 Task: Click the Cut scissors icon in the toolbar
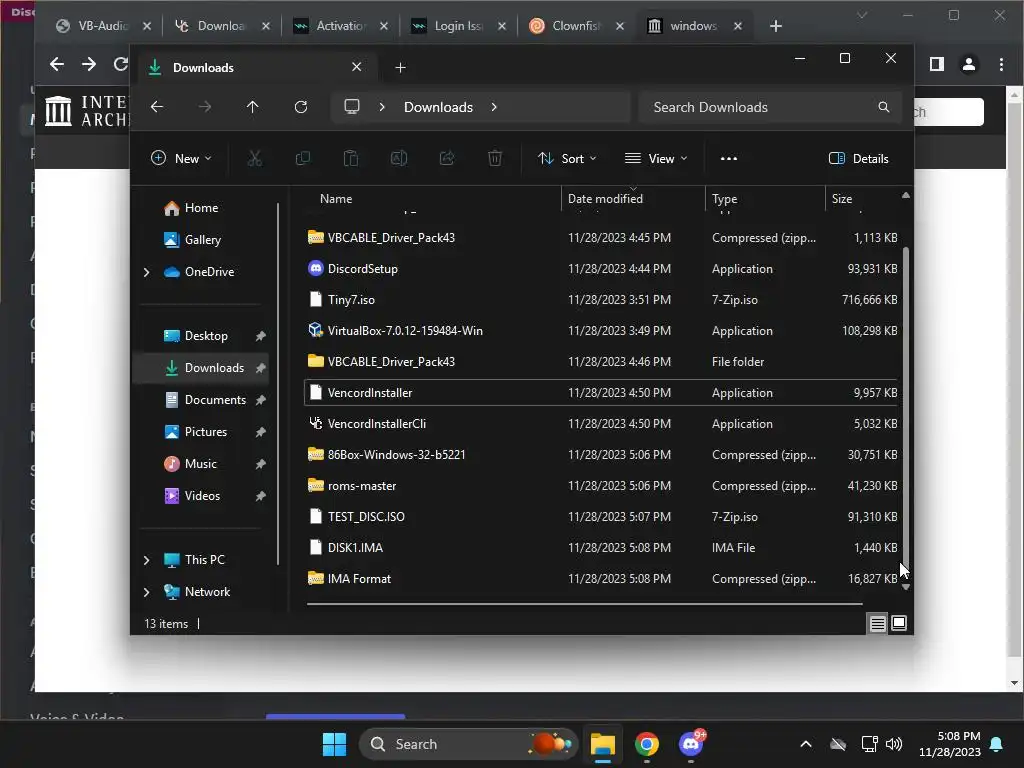click(x=255, y=158)
